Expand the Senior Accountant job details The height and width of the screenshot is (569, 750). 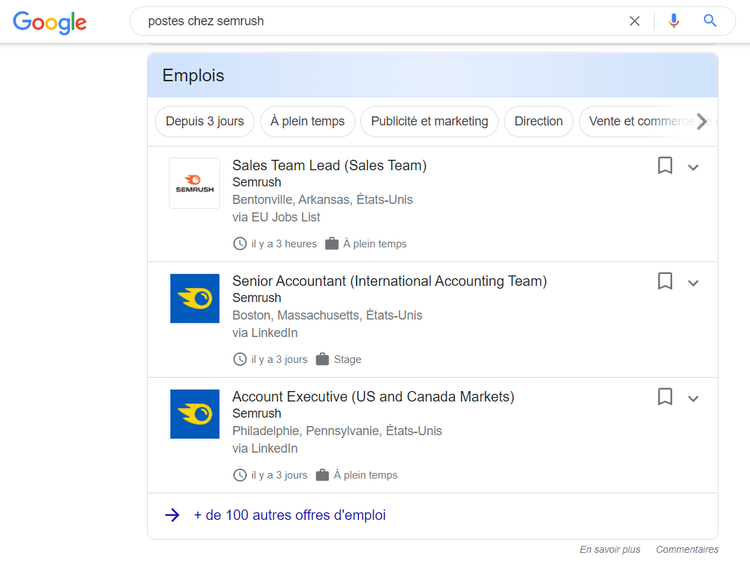(693, 283)
